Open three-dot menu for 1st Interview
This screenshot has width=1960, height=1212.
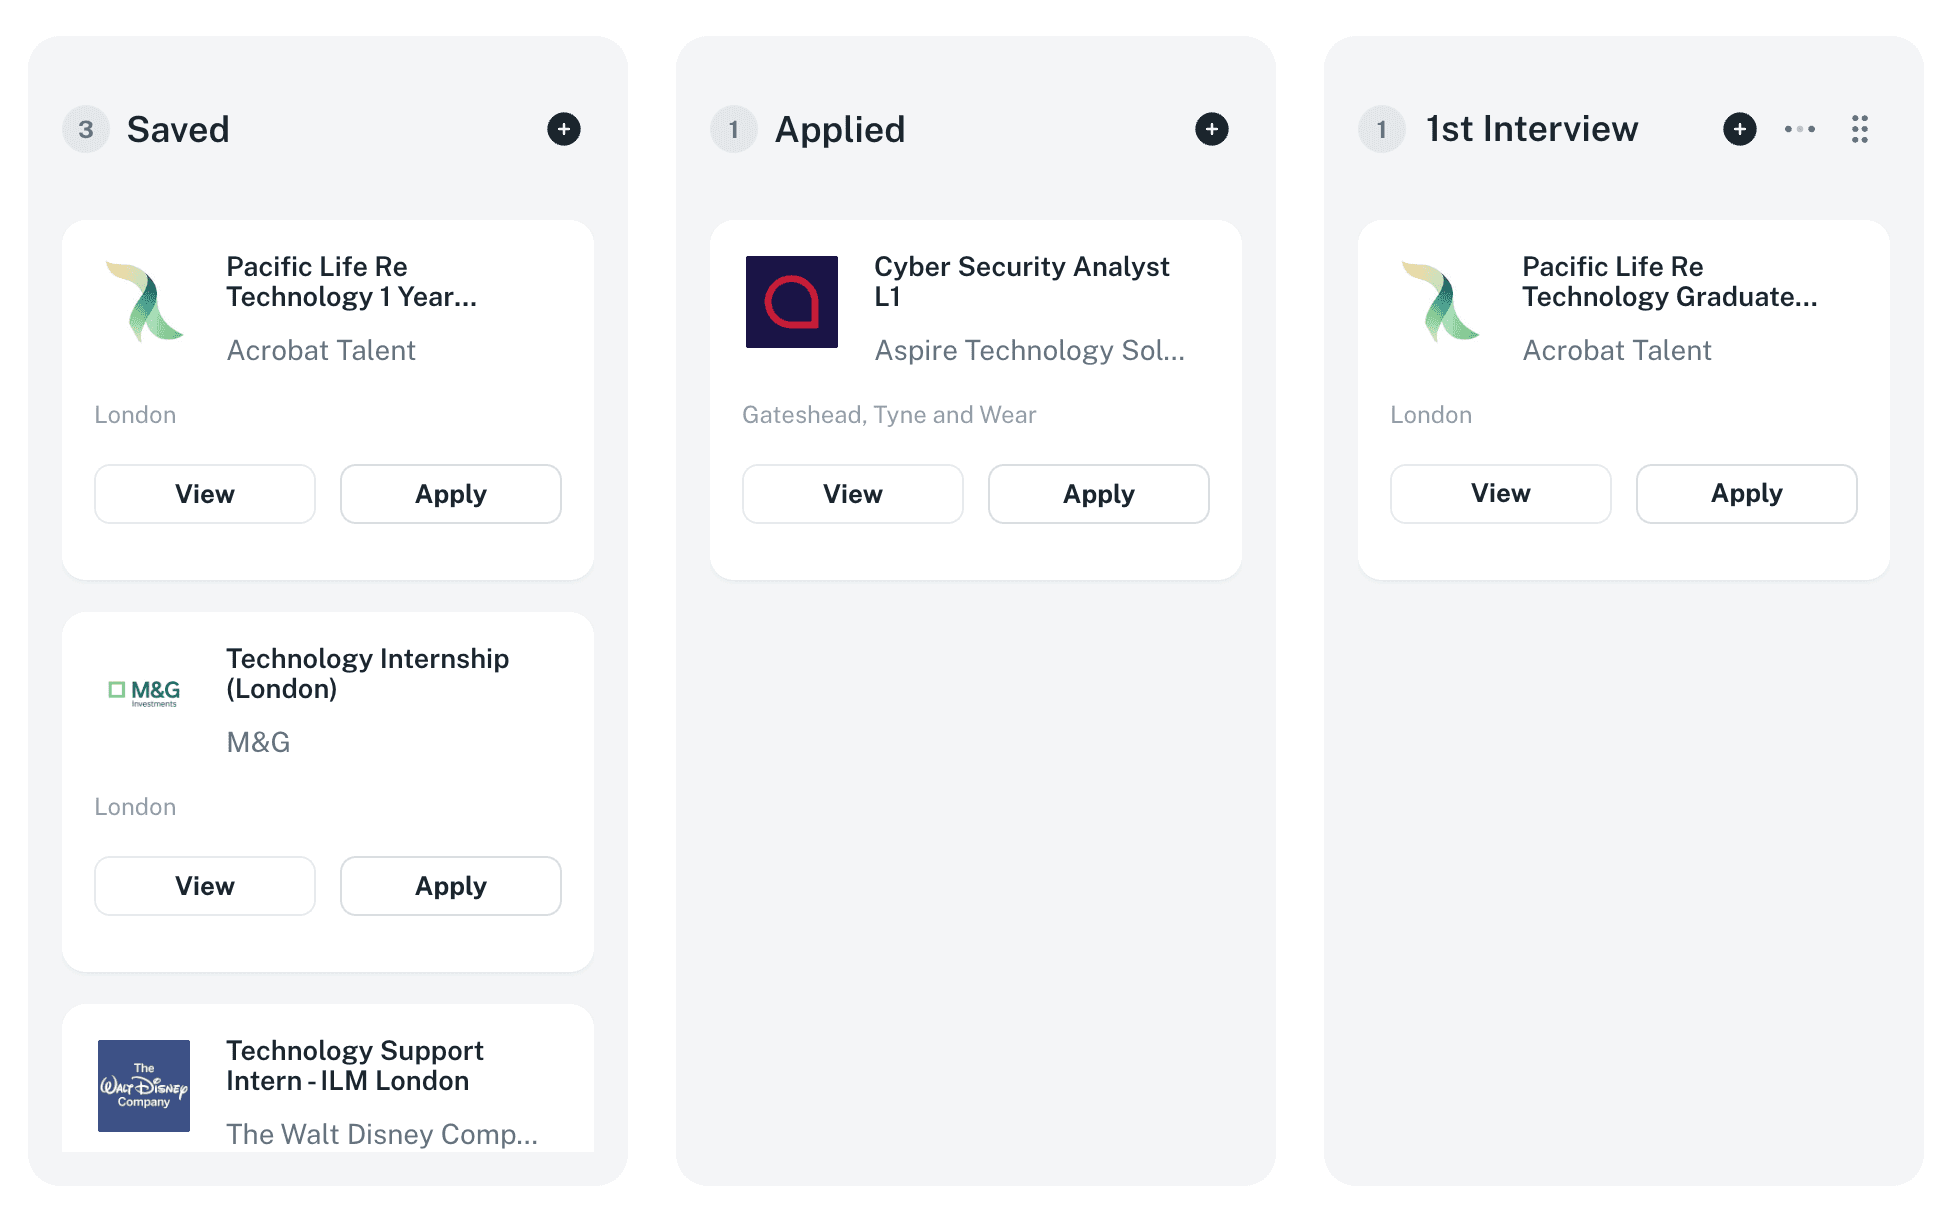1800,129
